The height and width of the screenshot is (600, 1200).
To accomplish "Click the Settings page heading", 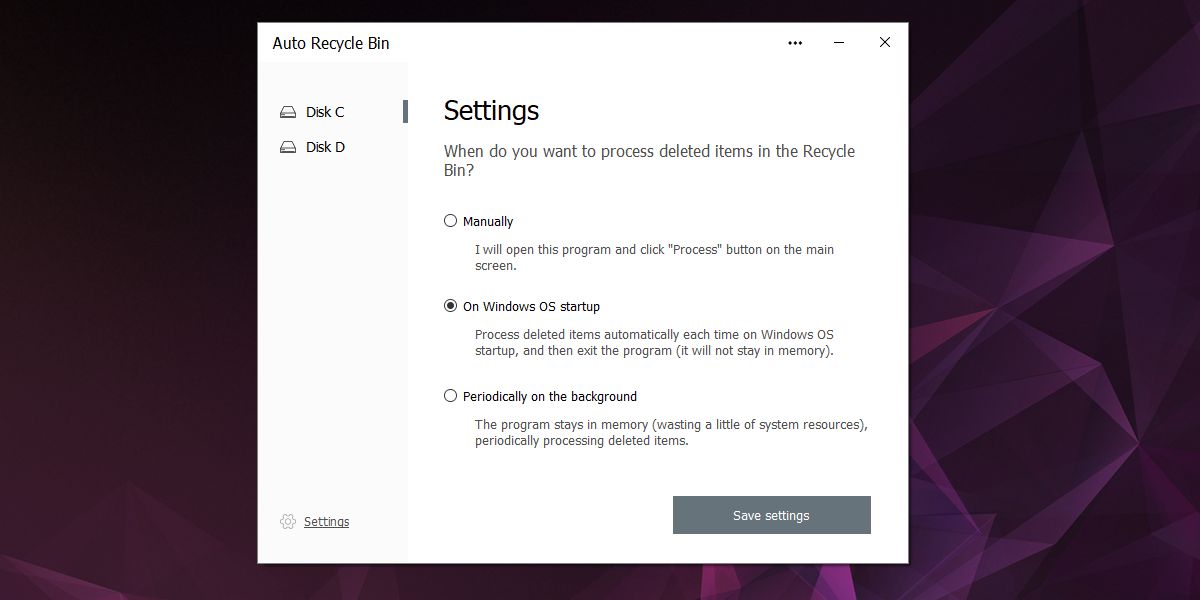I will click(x=491, y=110).
